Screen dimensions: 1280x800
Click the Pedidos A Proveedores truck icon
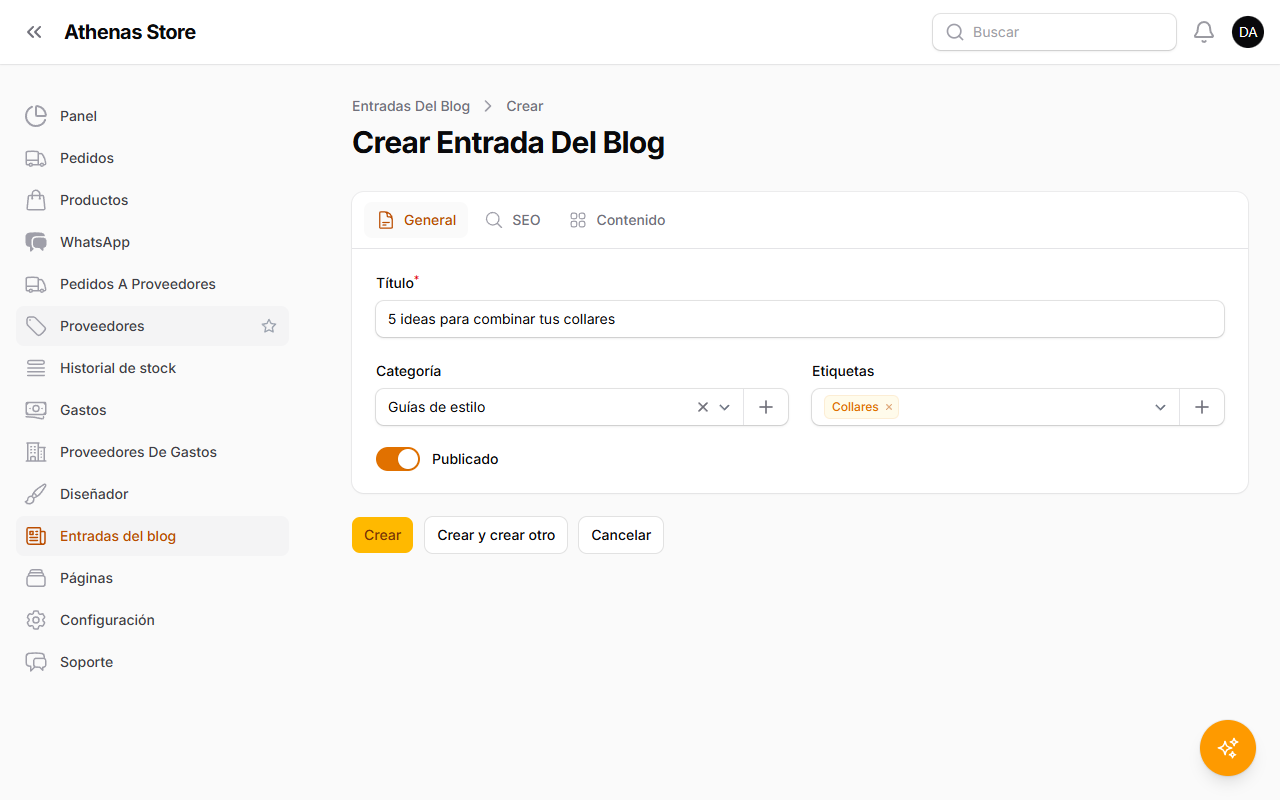(36, 284)
